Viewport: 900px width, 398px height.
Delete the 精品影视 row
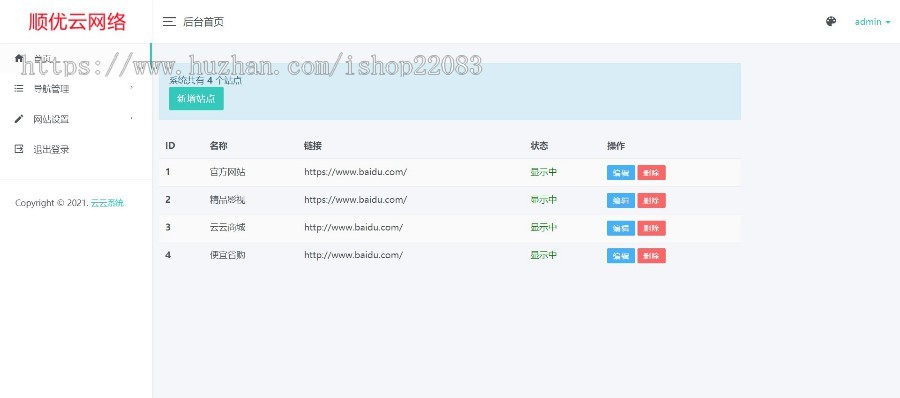[651, 200]
